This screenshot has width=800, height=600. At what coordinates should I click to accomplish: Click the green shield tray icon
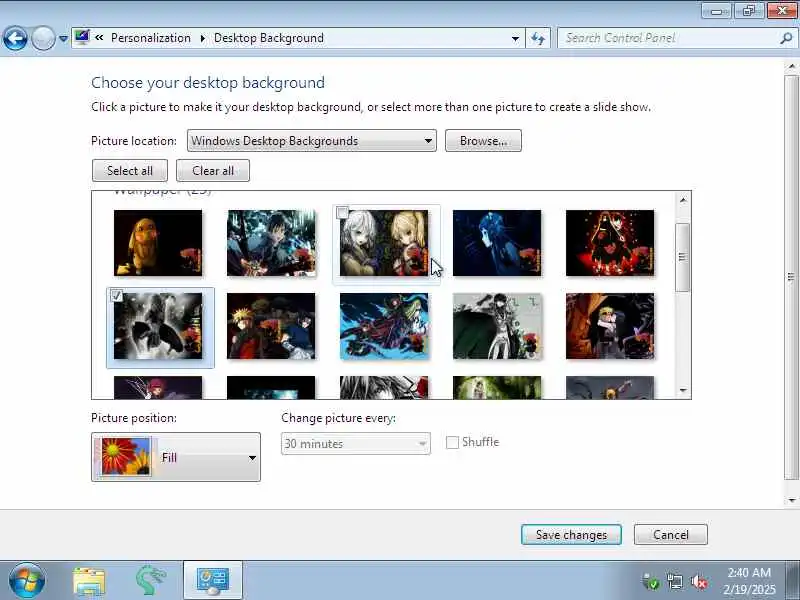[651, 582]
